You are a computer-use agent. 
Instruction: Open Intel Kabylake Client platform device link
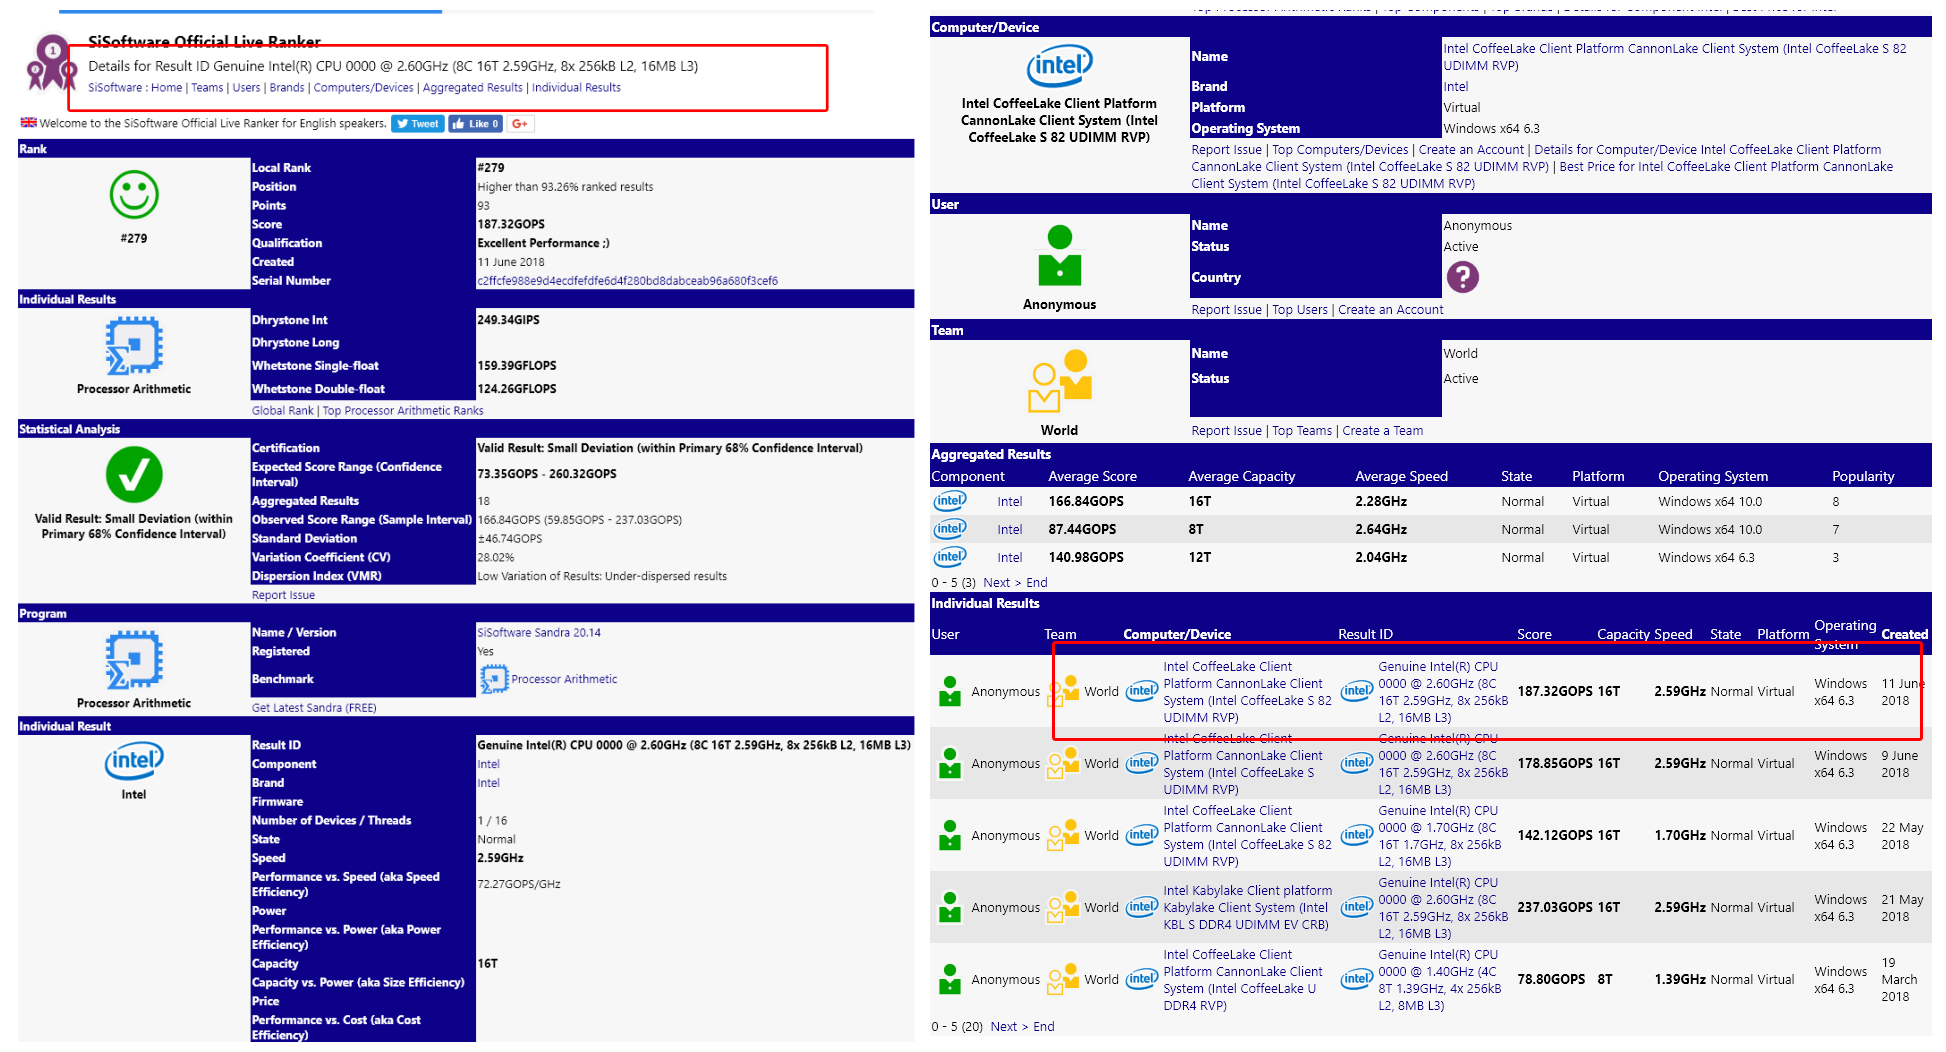[x=1248, y=908]
